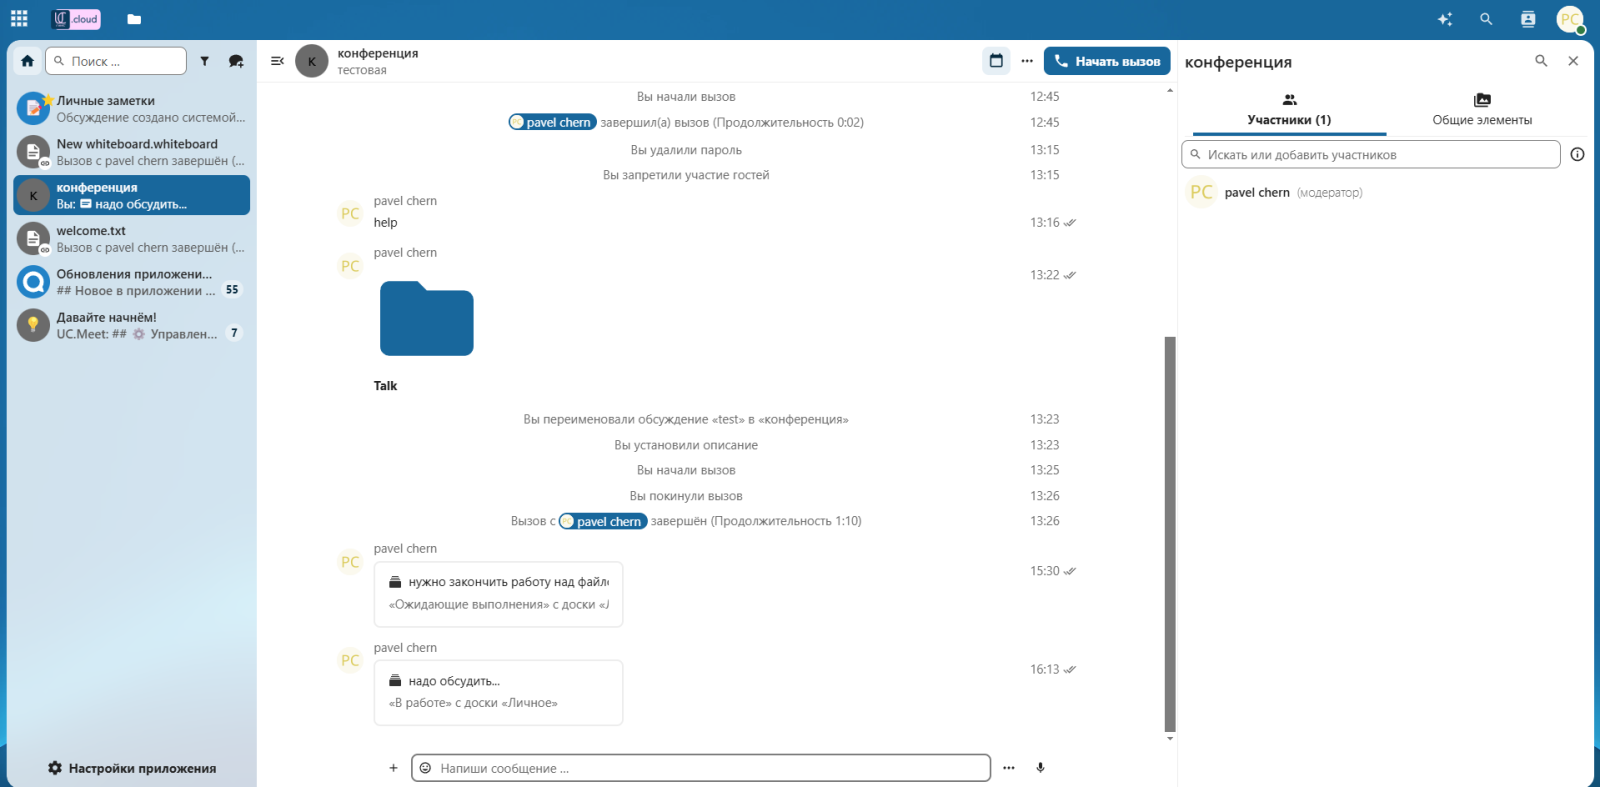Click the chat vertical scrollbar
The width and height of the screenshot is (1600, 787).
click(1170, 534)
